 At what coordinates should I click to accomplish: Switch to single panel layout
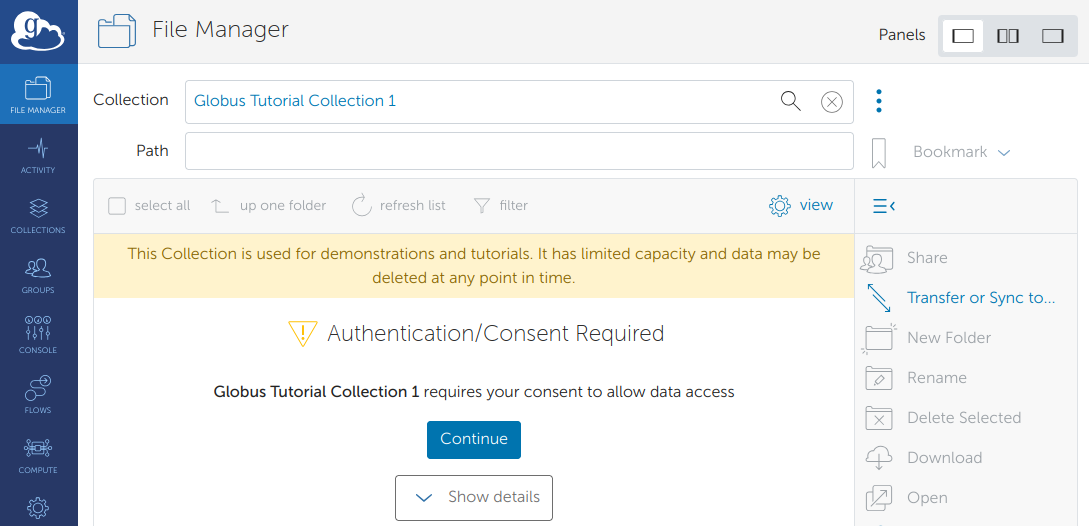(963, 36)
